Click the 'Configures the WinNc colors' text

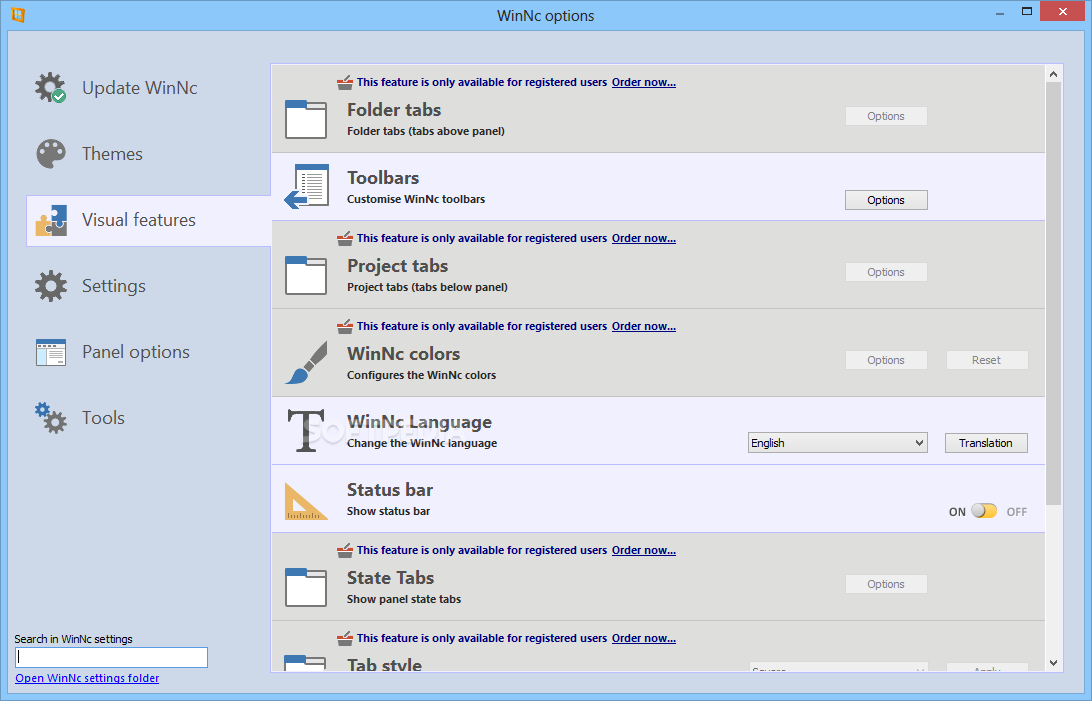point(421,375)
